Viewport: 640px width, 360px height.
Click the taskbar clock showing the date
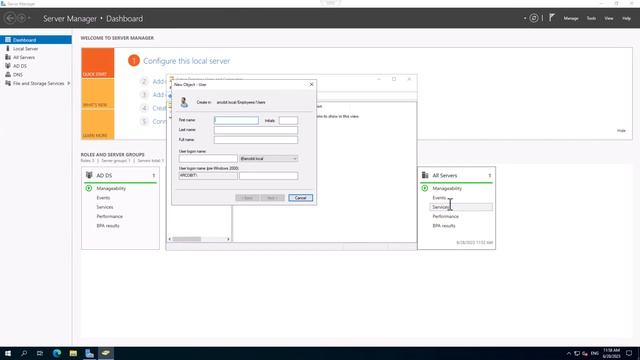click(x=611, y=353)
